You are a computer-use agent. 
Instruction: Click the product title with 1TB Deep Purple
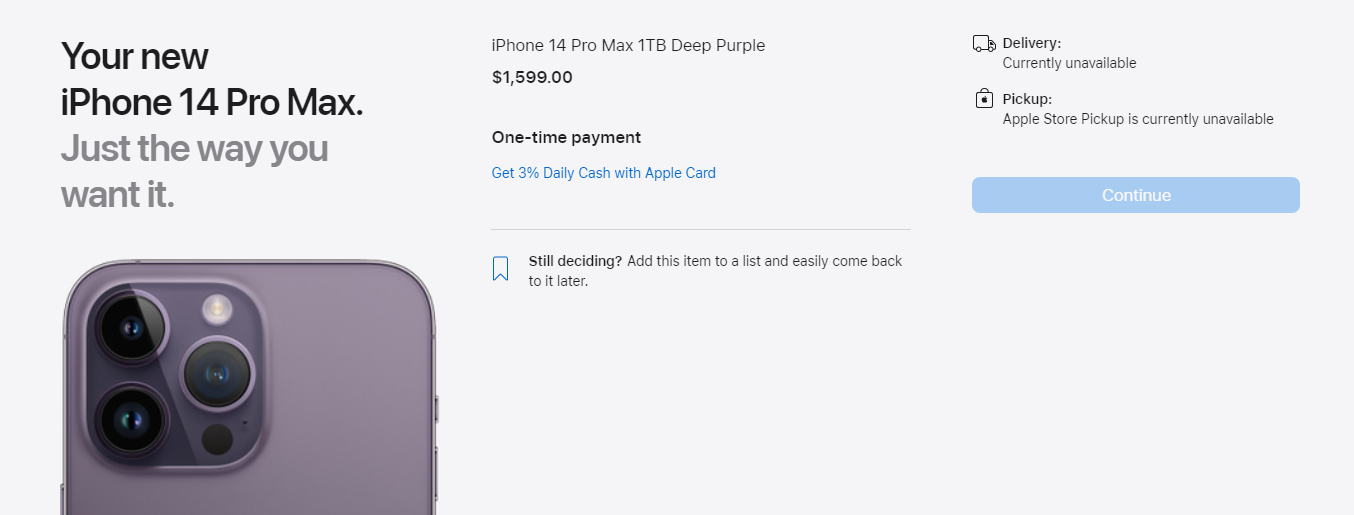pos(628,46)
